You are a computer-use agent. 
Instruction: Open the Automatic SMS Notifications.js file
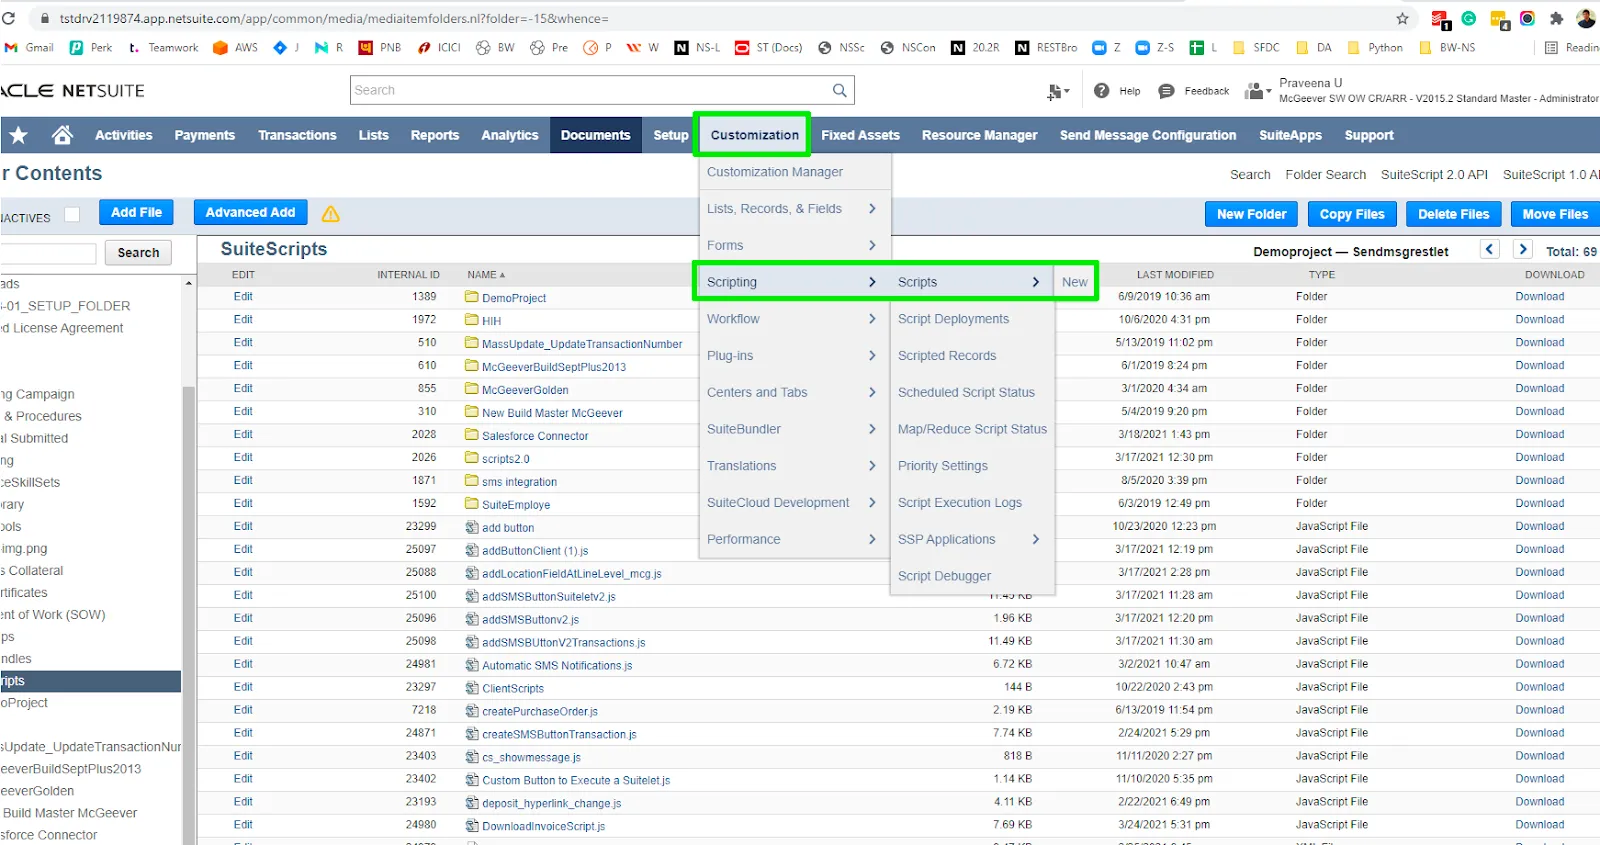point(557,666)
